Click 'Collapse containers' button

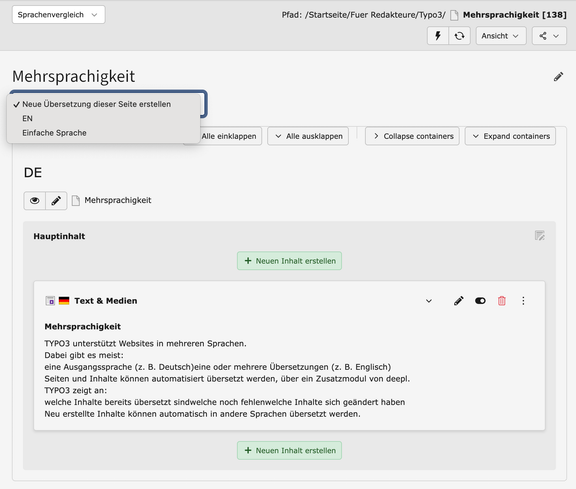pos(412,136)
